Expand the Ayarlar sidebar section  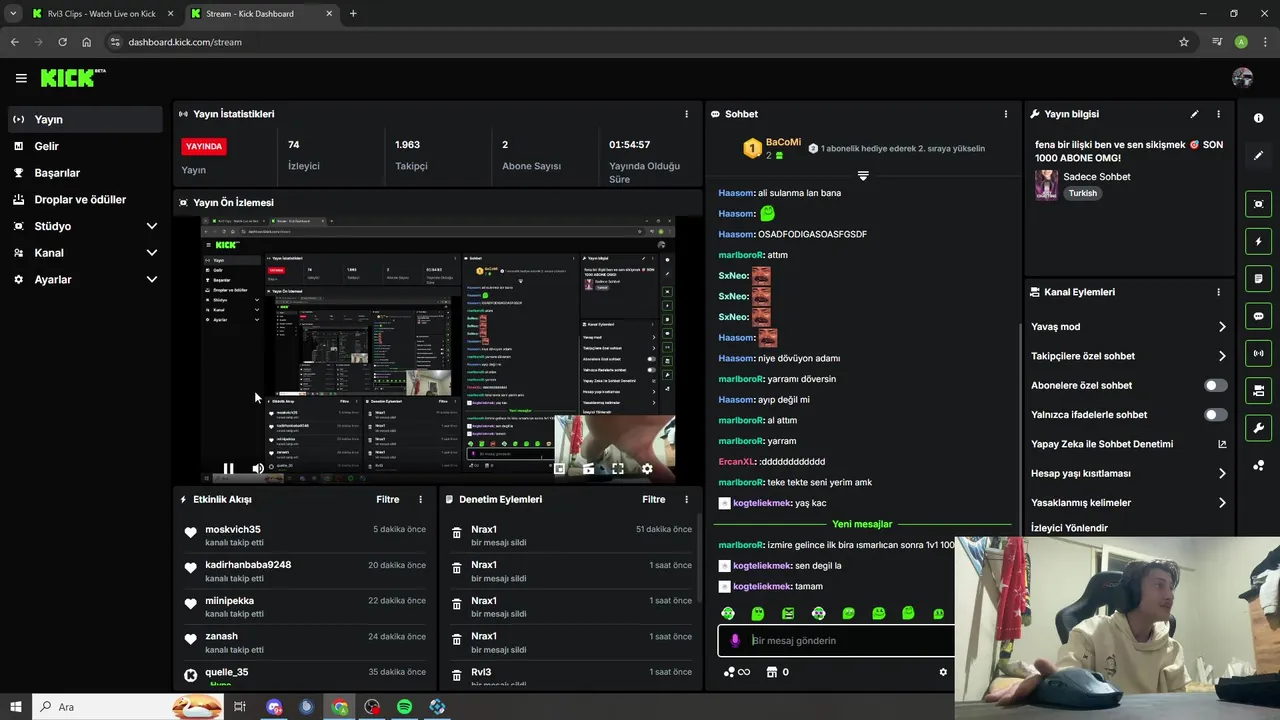[x=84, y=279]
